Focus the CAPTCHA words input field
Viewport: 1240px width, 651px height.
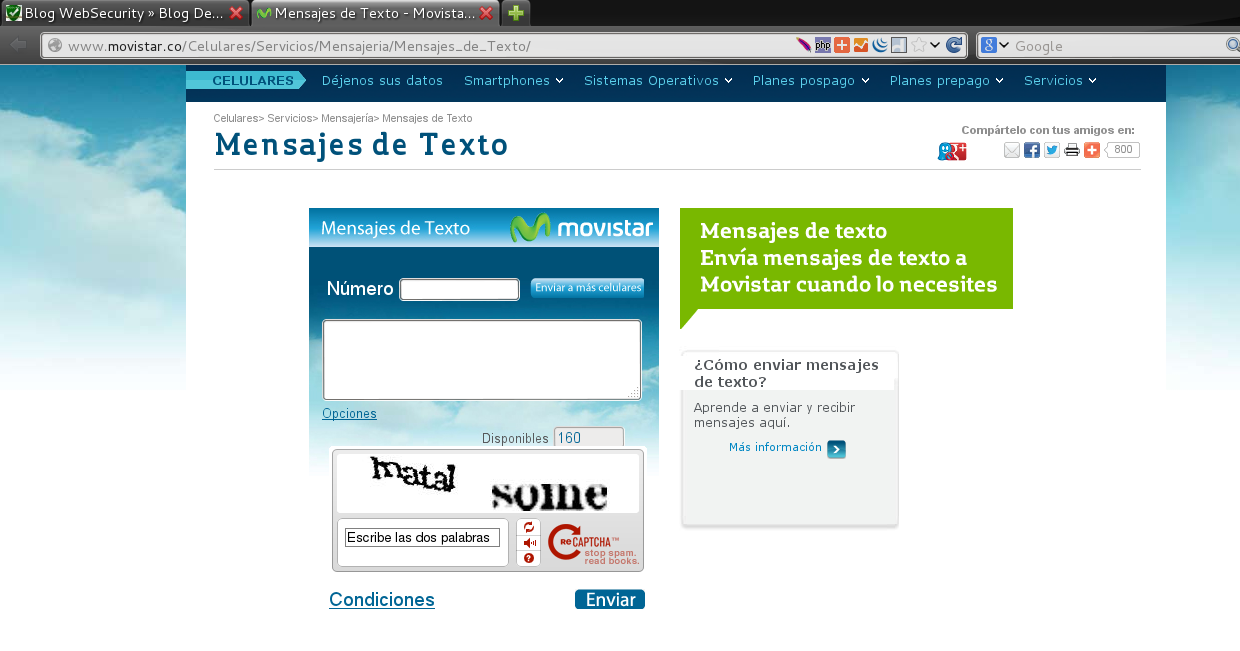tap(422, 538)
